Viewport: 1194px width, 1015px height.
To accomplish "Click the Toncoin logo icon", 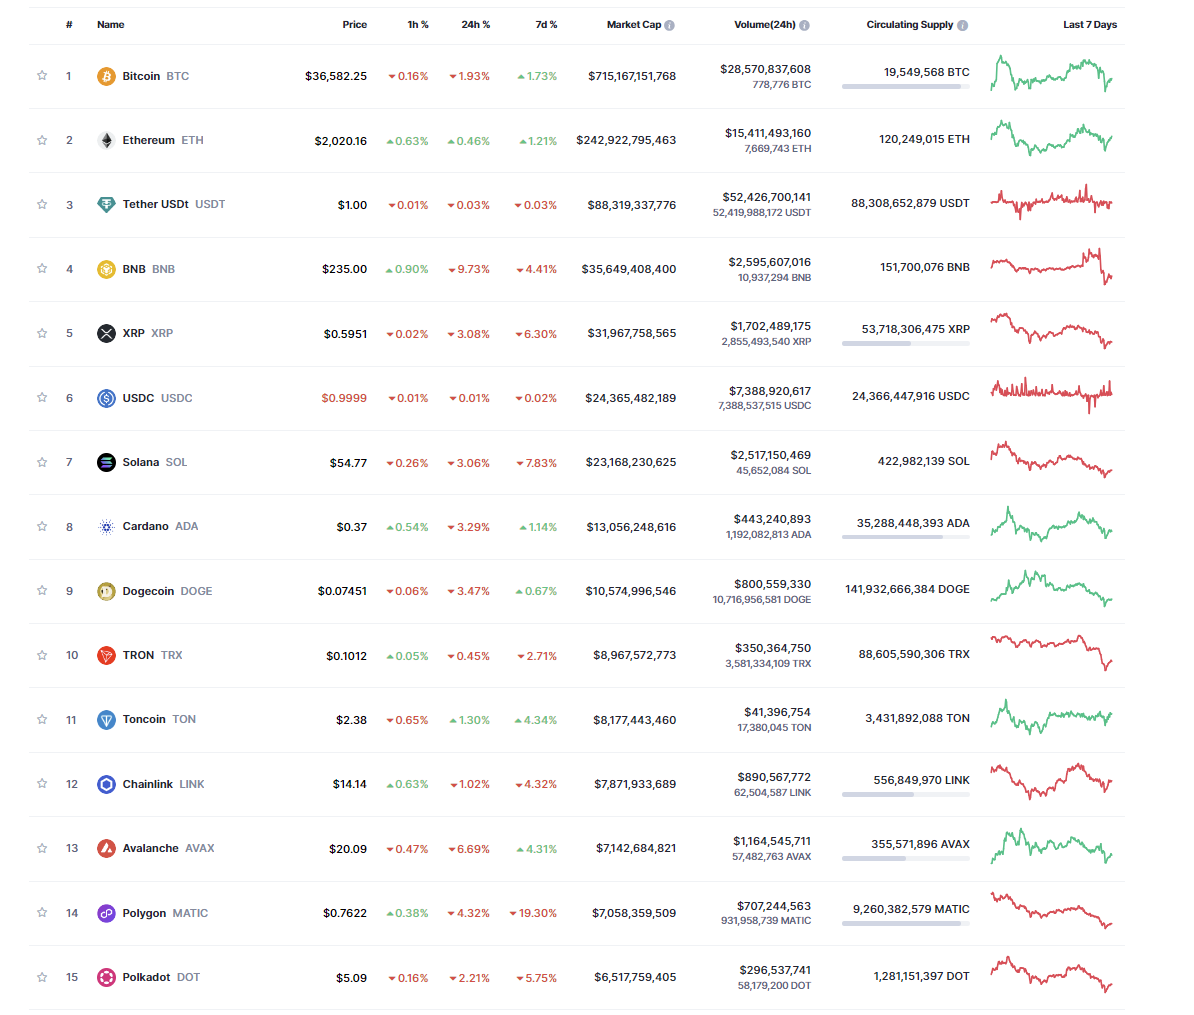I will pos(106,720).
